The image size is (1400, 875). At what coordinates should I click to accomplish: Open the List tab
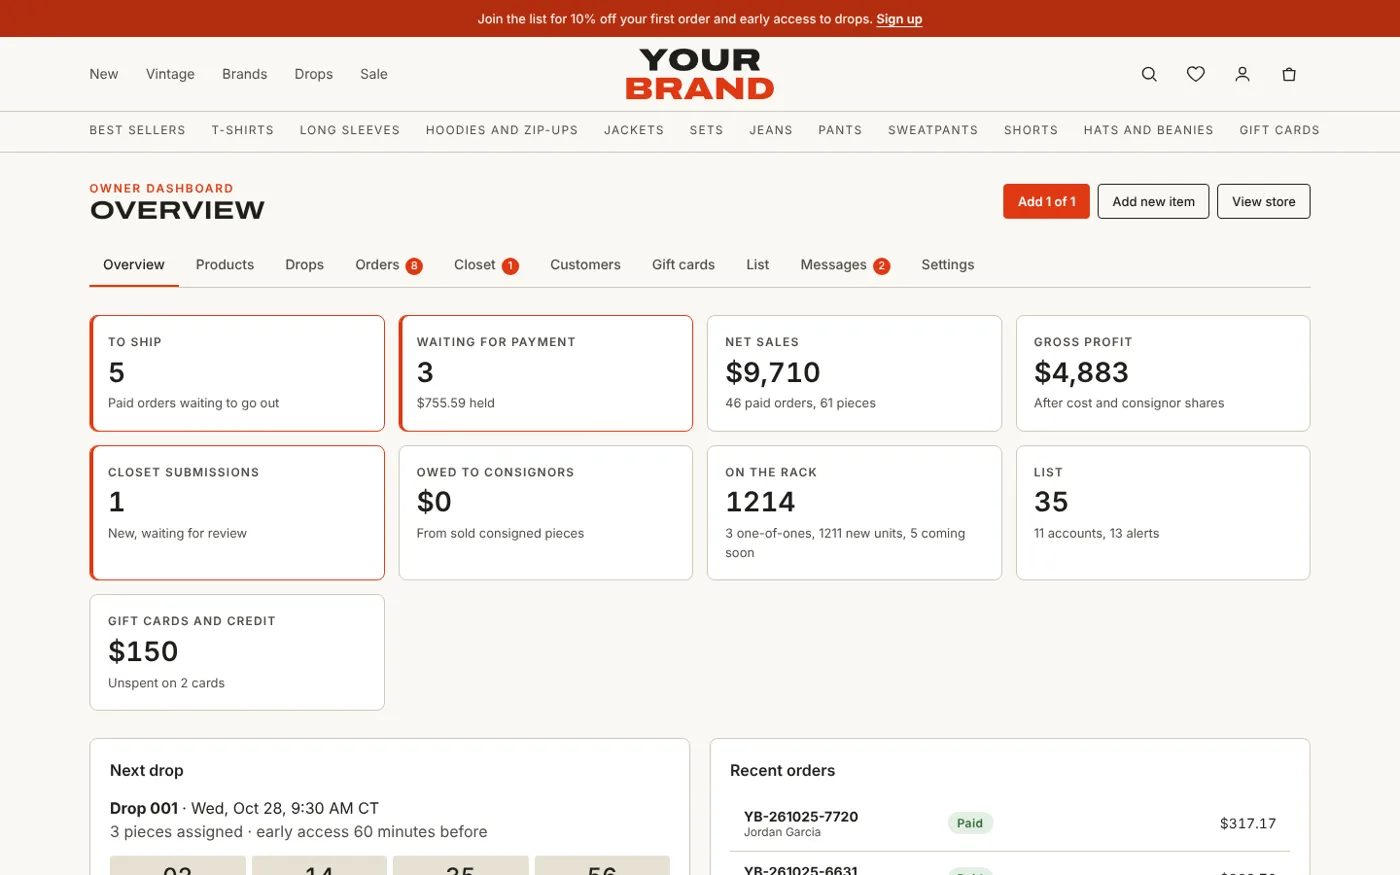tap(757, 265)
